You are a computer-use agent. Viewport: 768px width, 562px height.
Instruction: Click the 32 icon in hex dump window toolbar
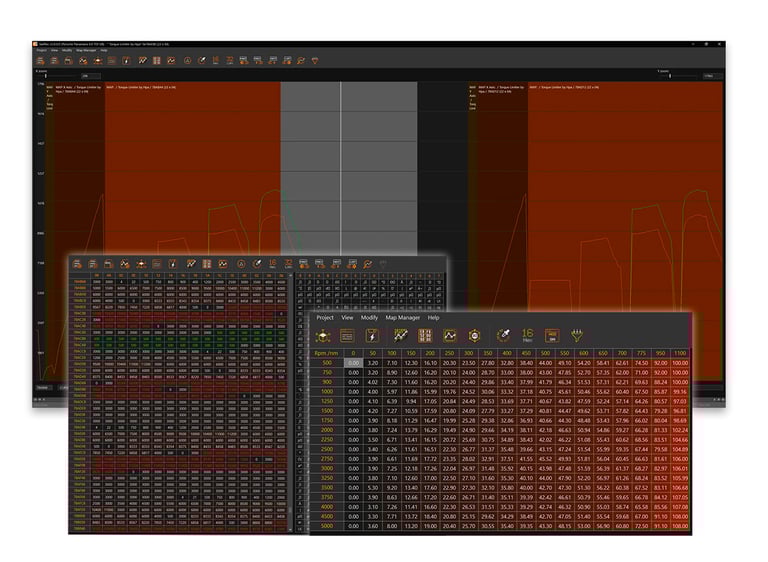tap(288, 264)
